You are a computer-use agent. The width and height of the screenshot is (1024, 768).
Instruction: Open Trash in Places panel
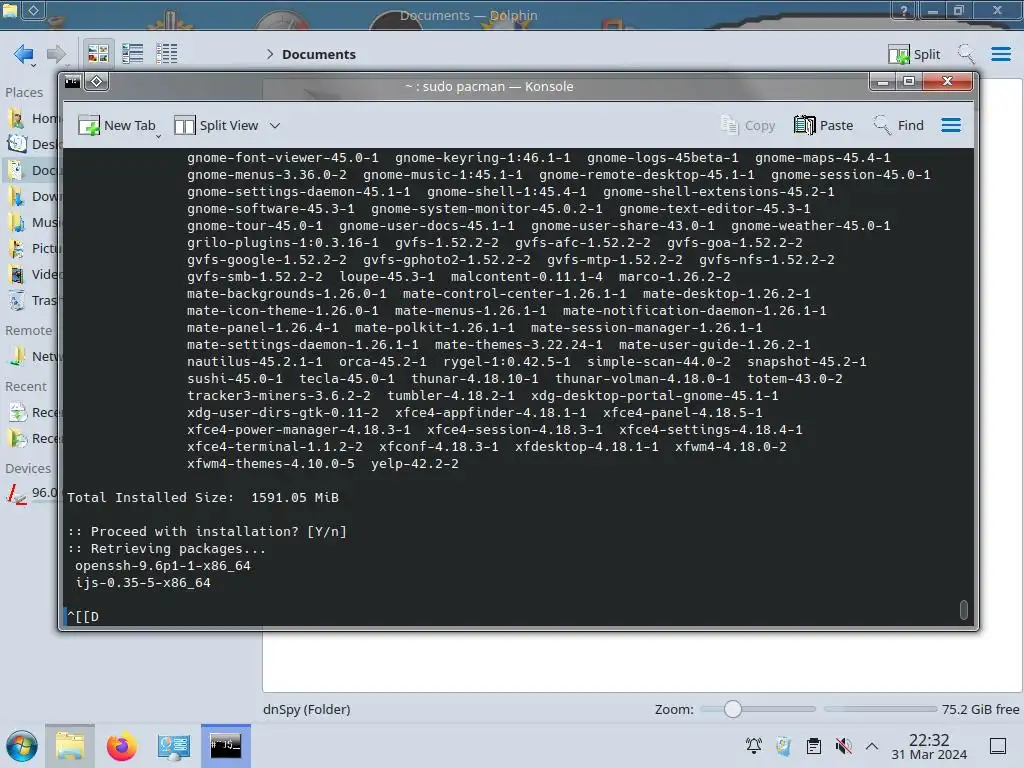click(x=33, y=300)
